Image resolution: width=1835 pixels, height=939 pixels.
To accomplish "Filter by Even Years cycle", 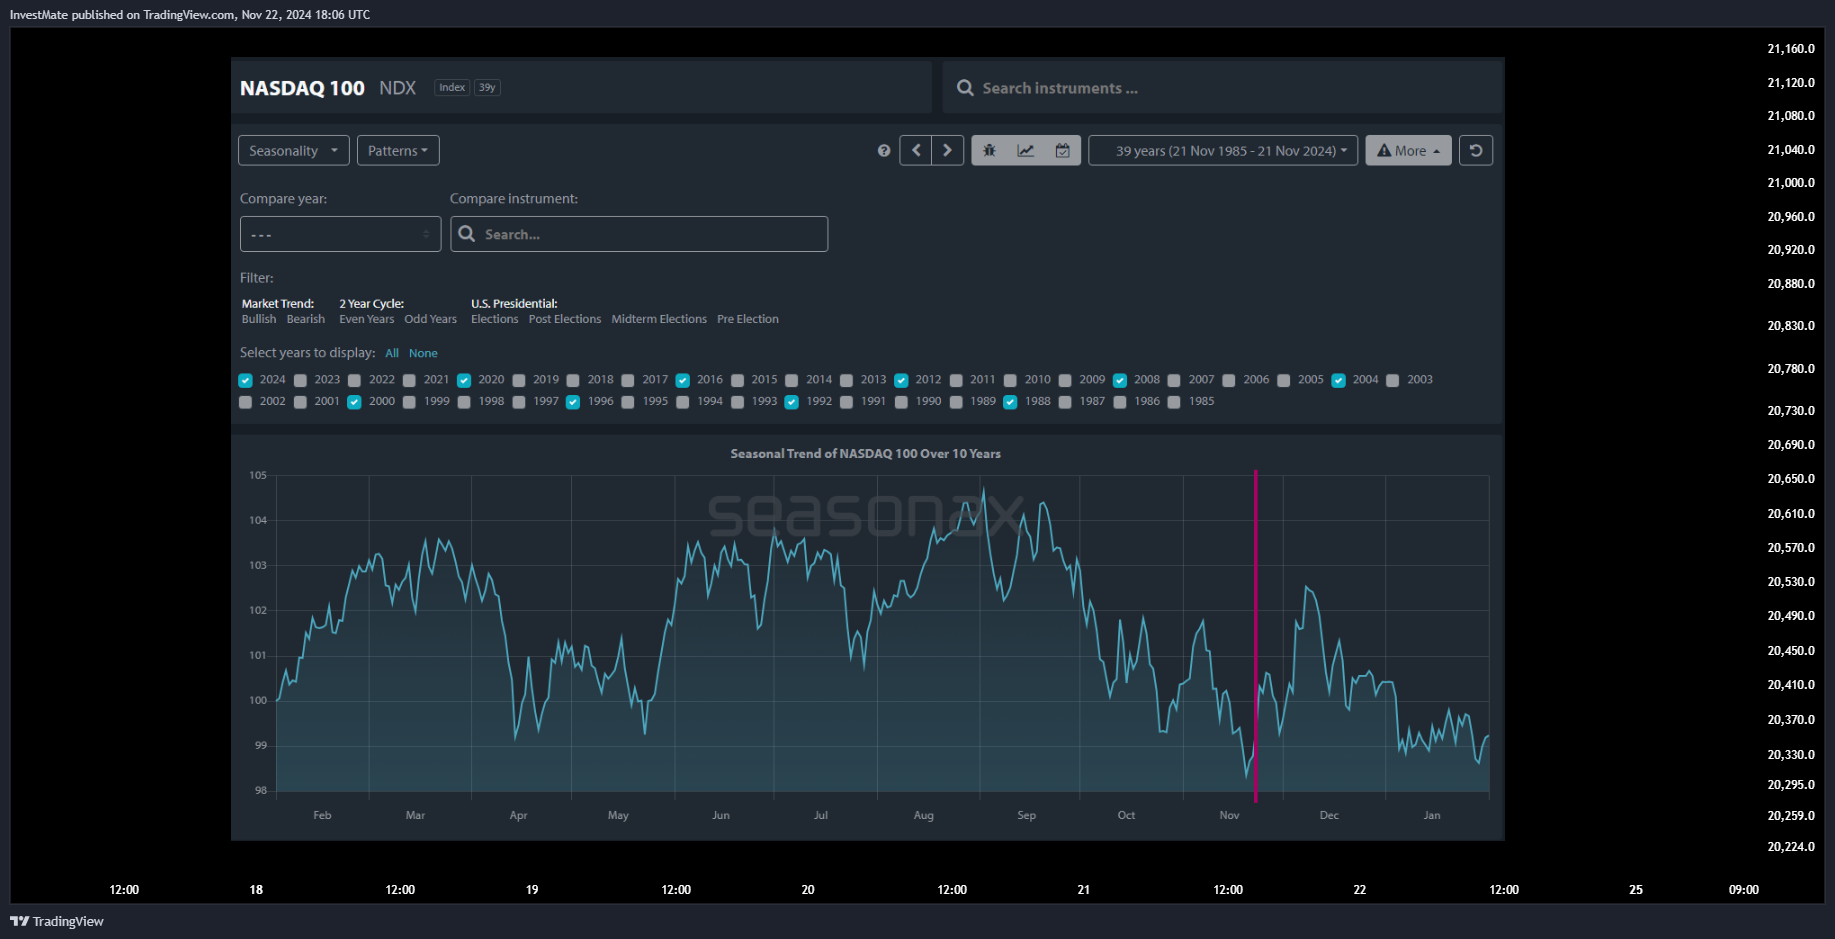I will [x=367, y=319].
